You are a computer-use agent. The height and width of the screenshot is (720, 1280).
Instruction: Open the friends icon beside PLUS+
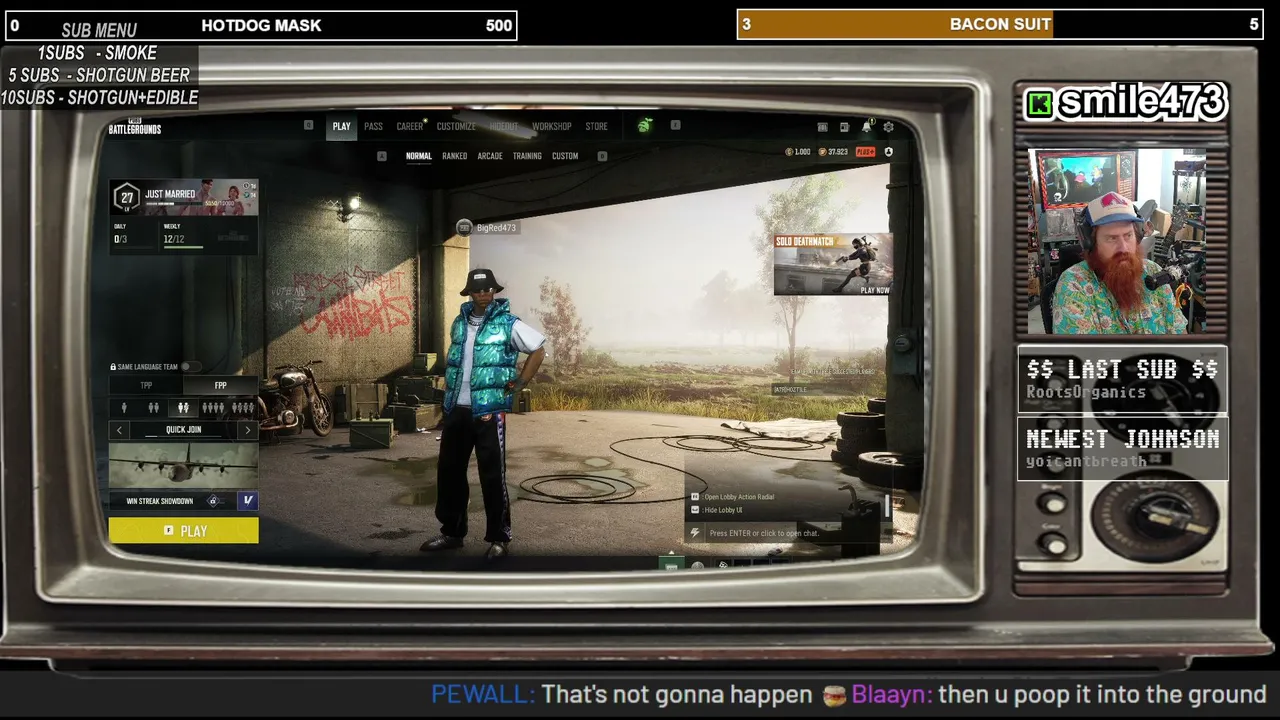pyautogui.click(x=888, y=152)
